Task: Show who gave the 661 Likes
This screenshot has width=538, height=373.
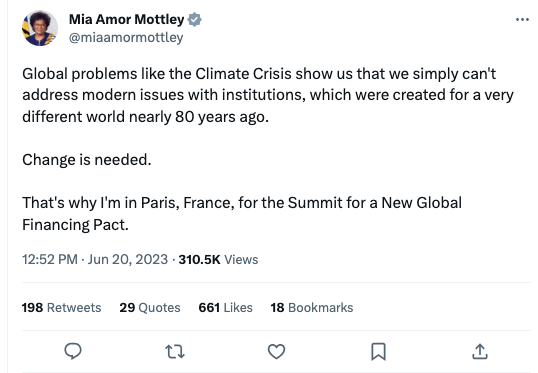Action: click(x=225, y=307)
